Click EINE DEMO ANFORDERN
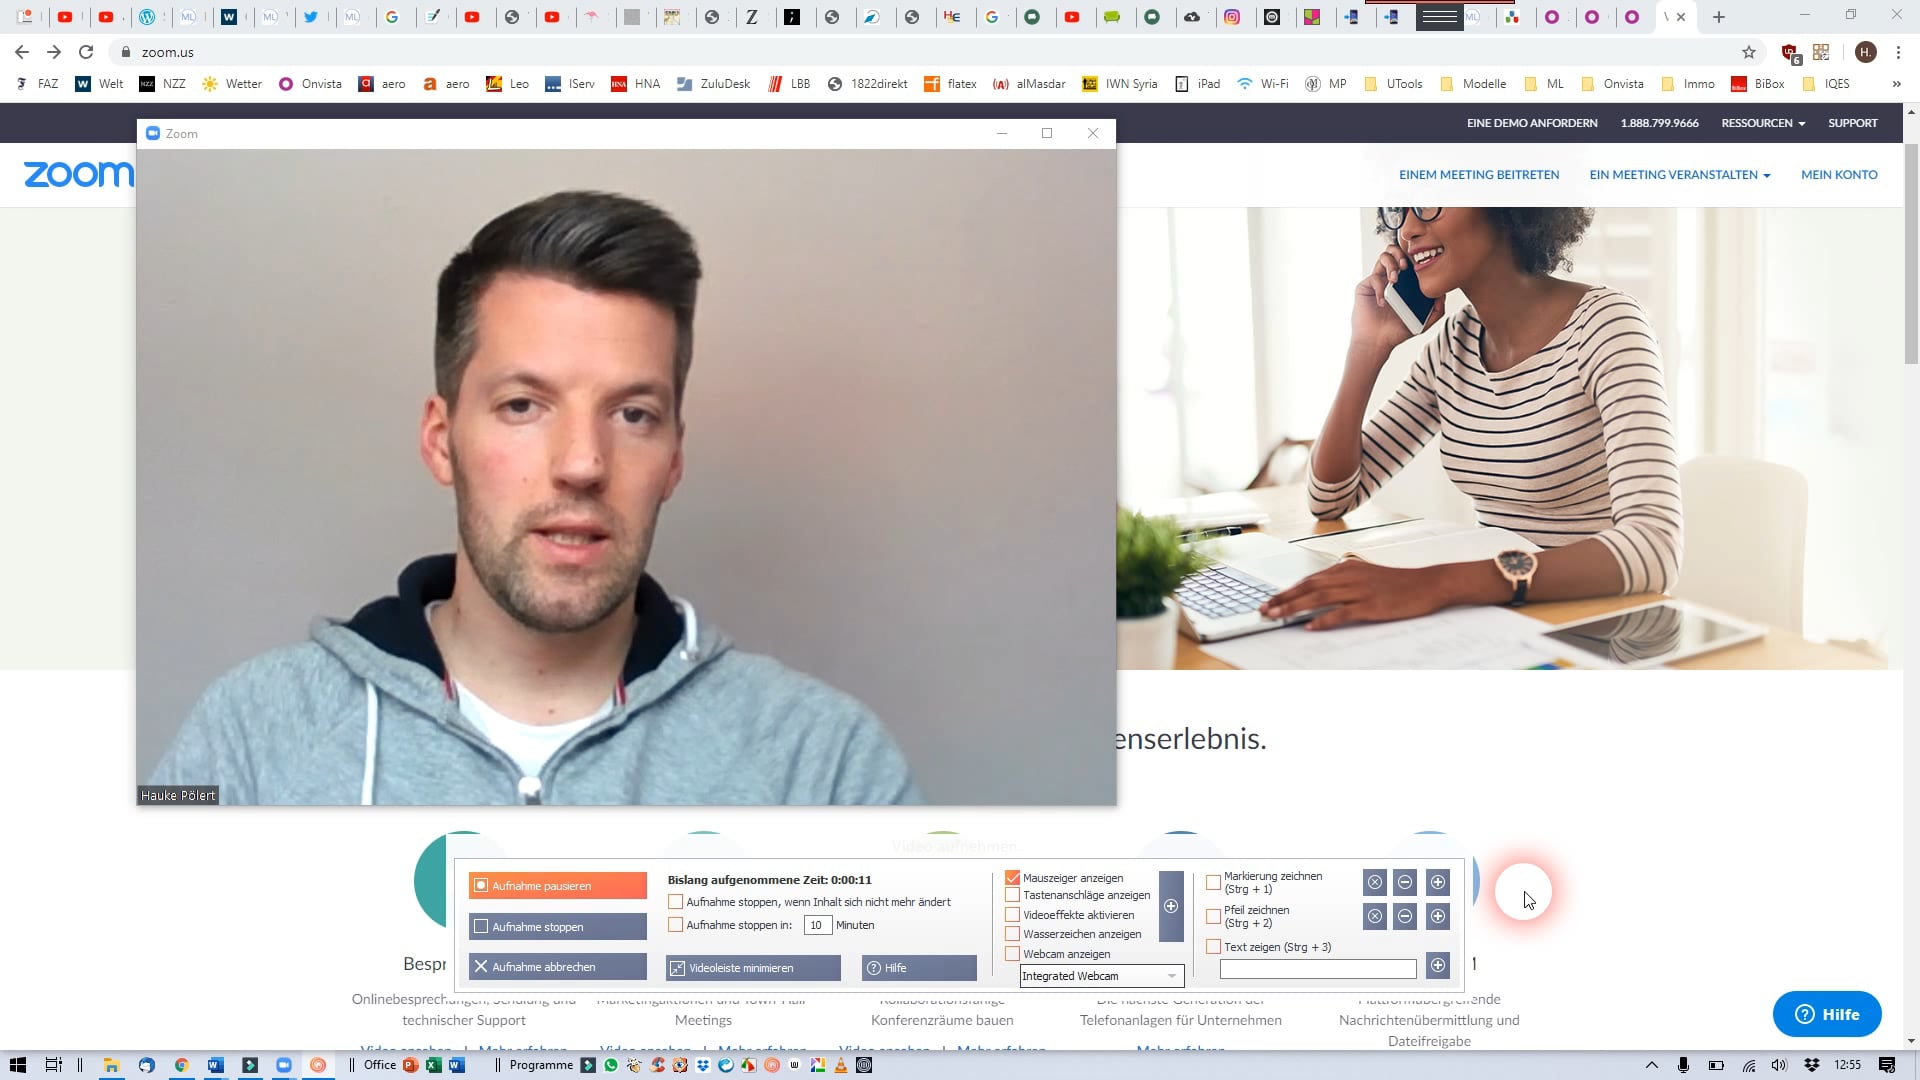1920x1080 pixels. pyautogui.click(x=1532, y=123)
